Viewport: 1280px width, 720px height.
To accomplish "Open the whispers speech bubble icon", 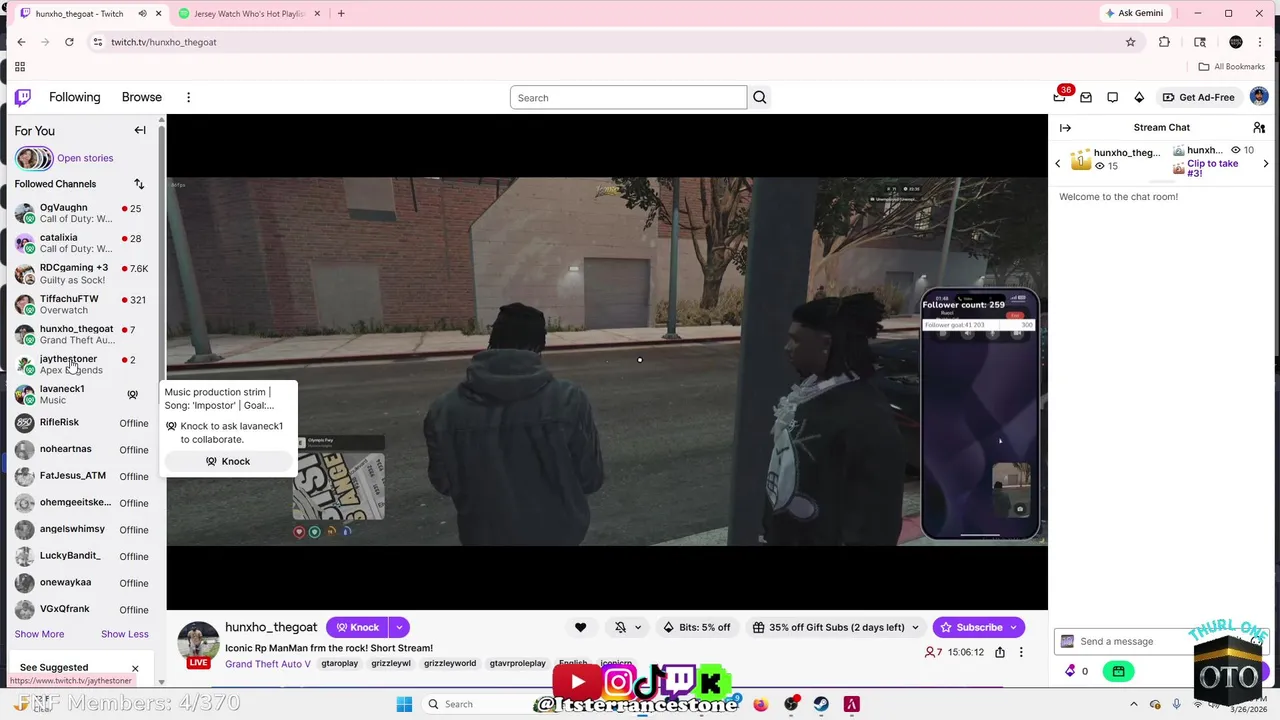I will point(1112,97).
